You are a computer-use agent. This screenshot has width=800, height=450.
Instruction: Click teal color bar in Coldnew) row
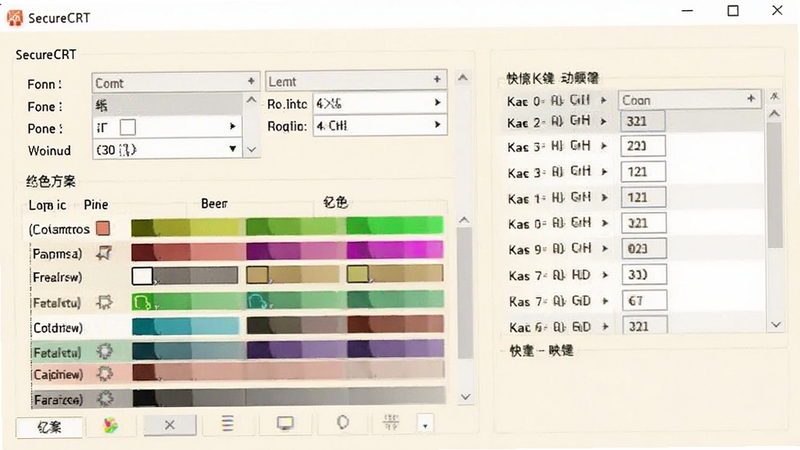click(x=186, y=327)
